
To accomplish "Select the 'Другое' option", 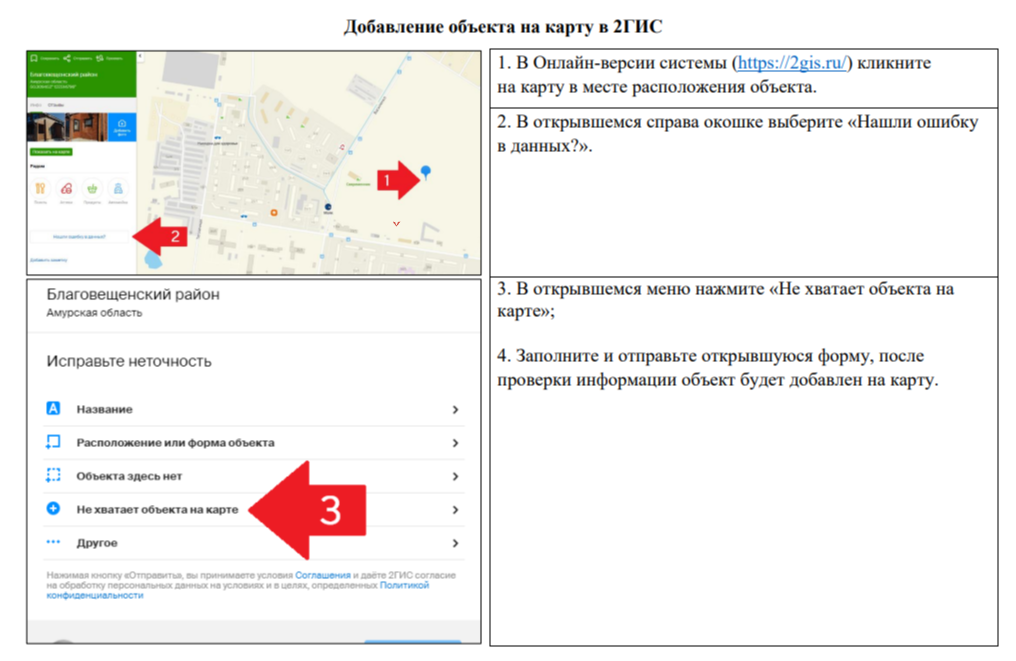I will [254, 543].
